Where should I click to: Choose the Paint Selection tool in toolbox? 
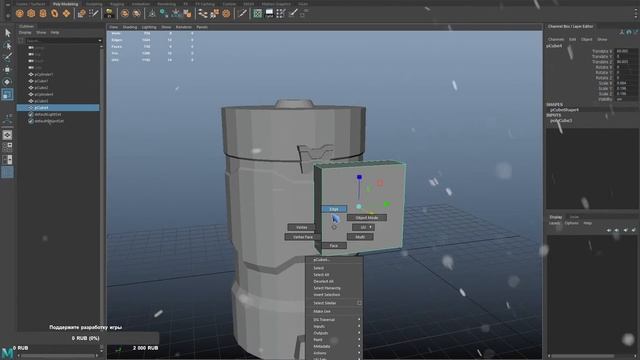(x=7, y=57)
